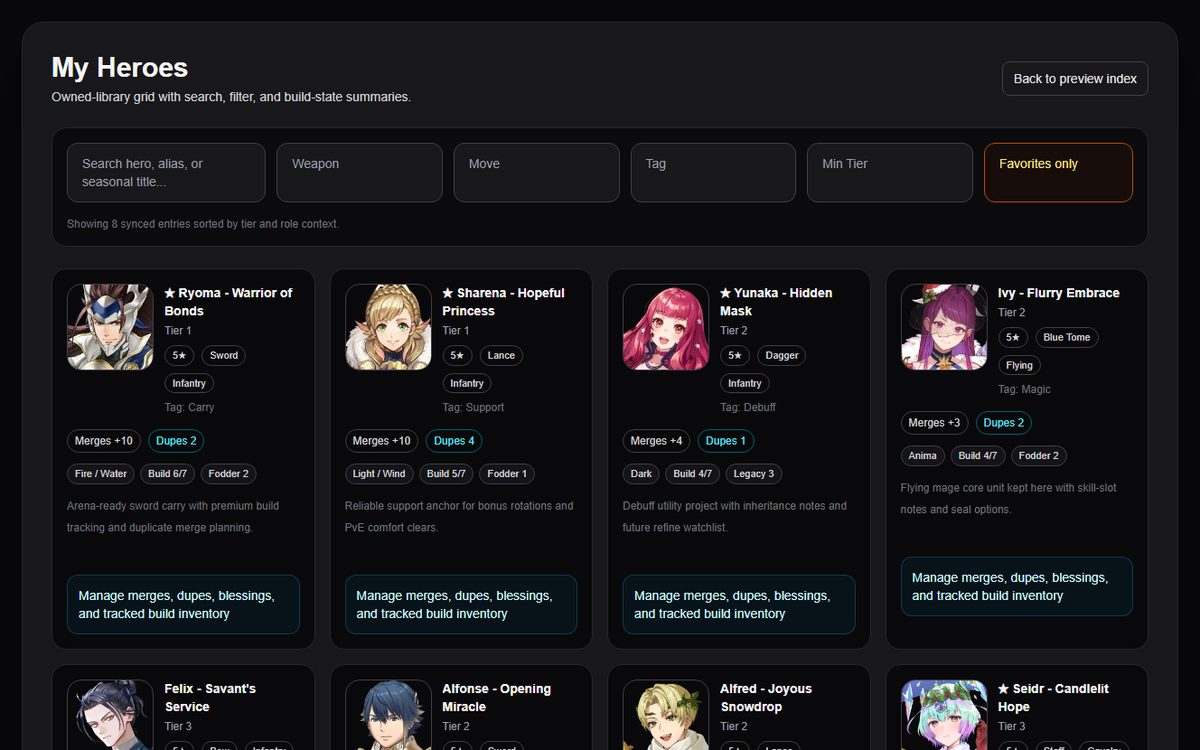The image size is (1200, 750).
Task: Click Ryoma's Merges +10 badge
Action: 104,441
